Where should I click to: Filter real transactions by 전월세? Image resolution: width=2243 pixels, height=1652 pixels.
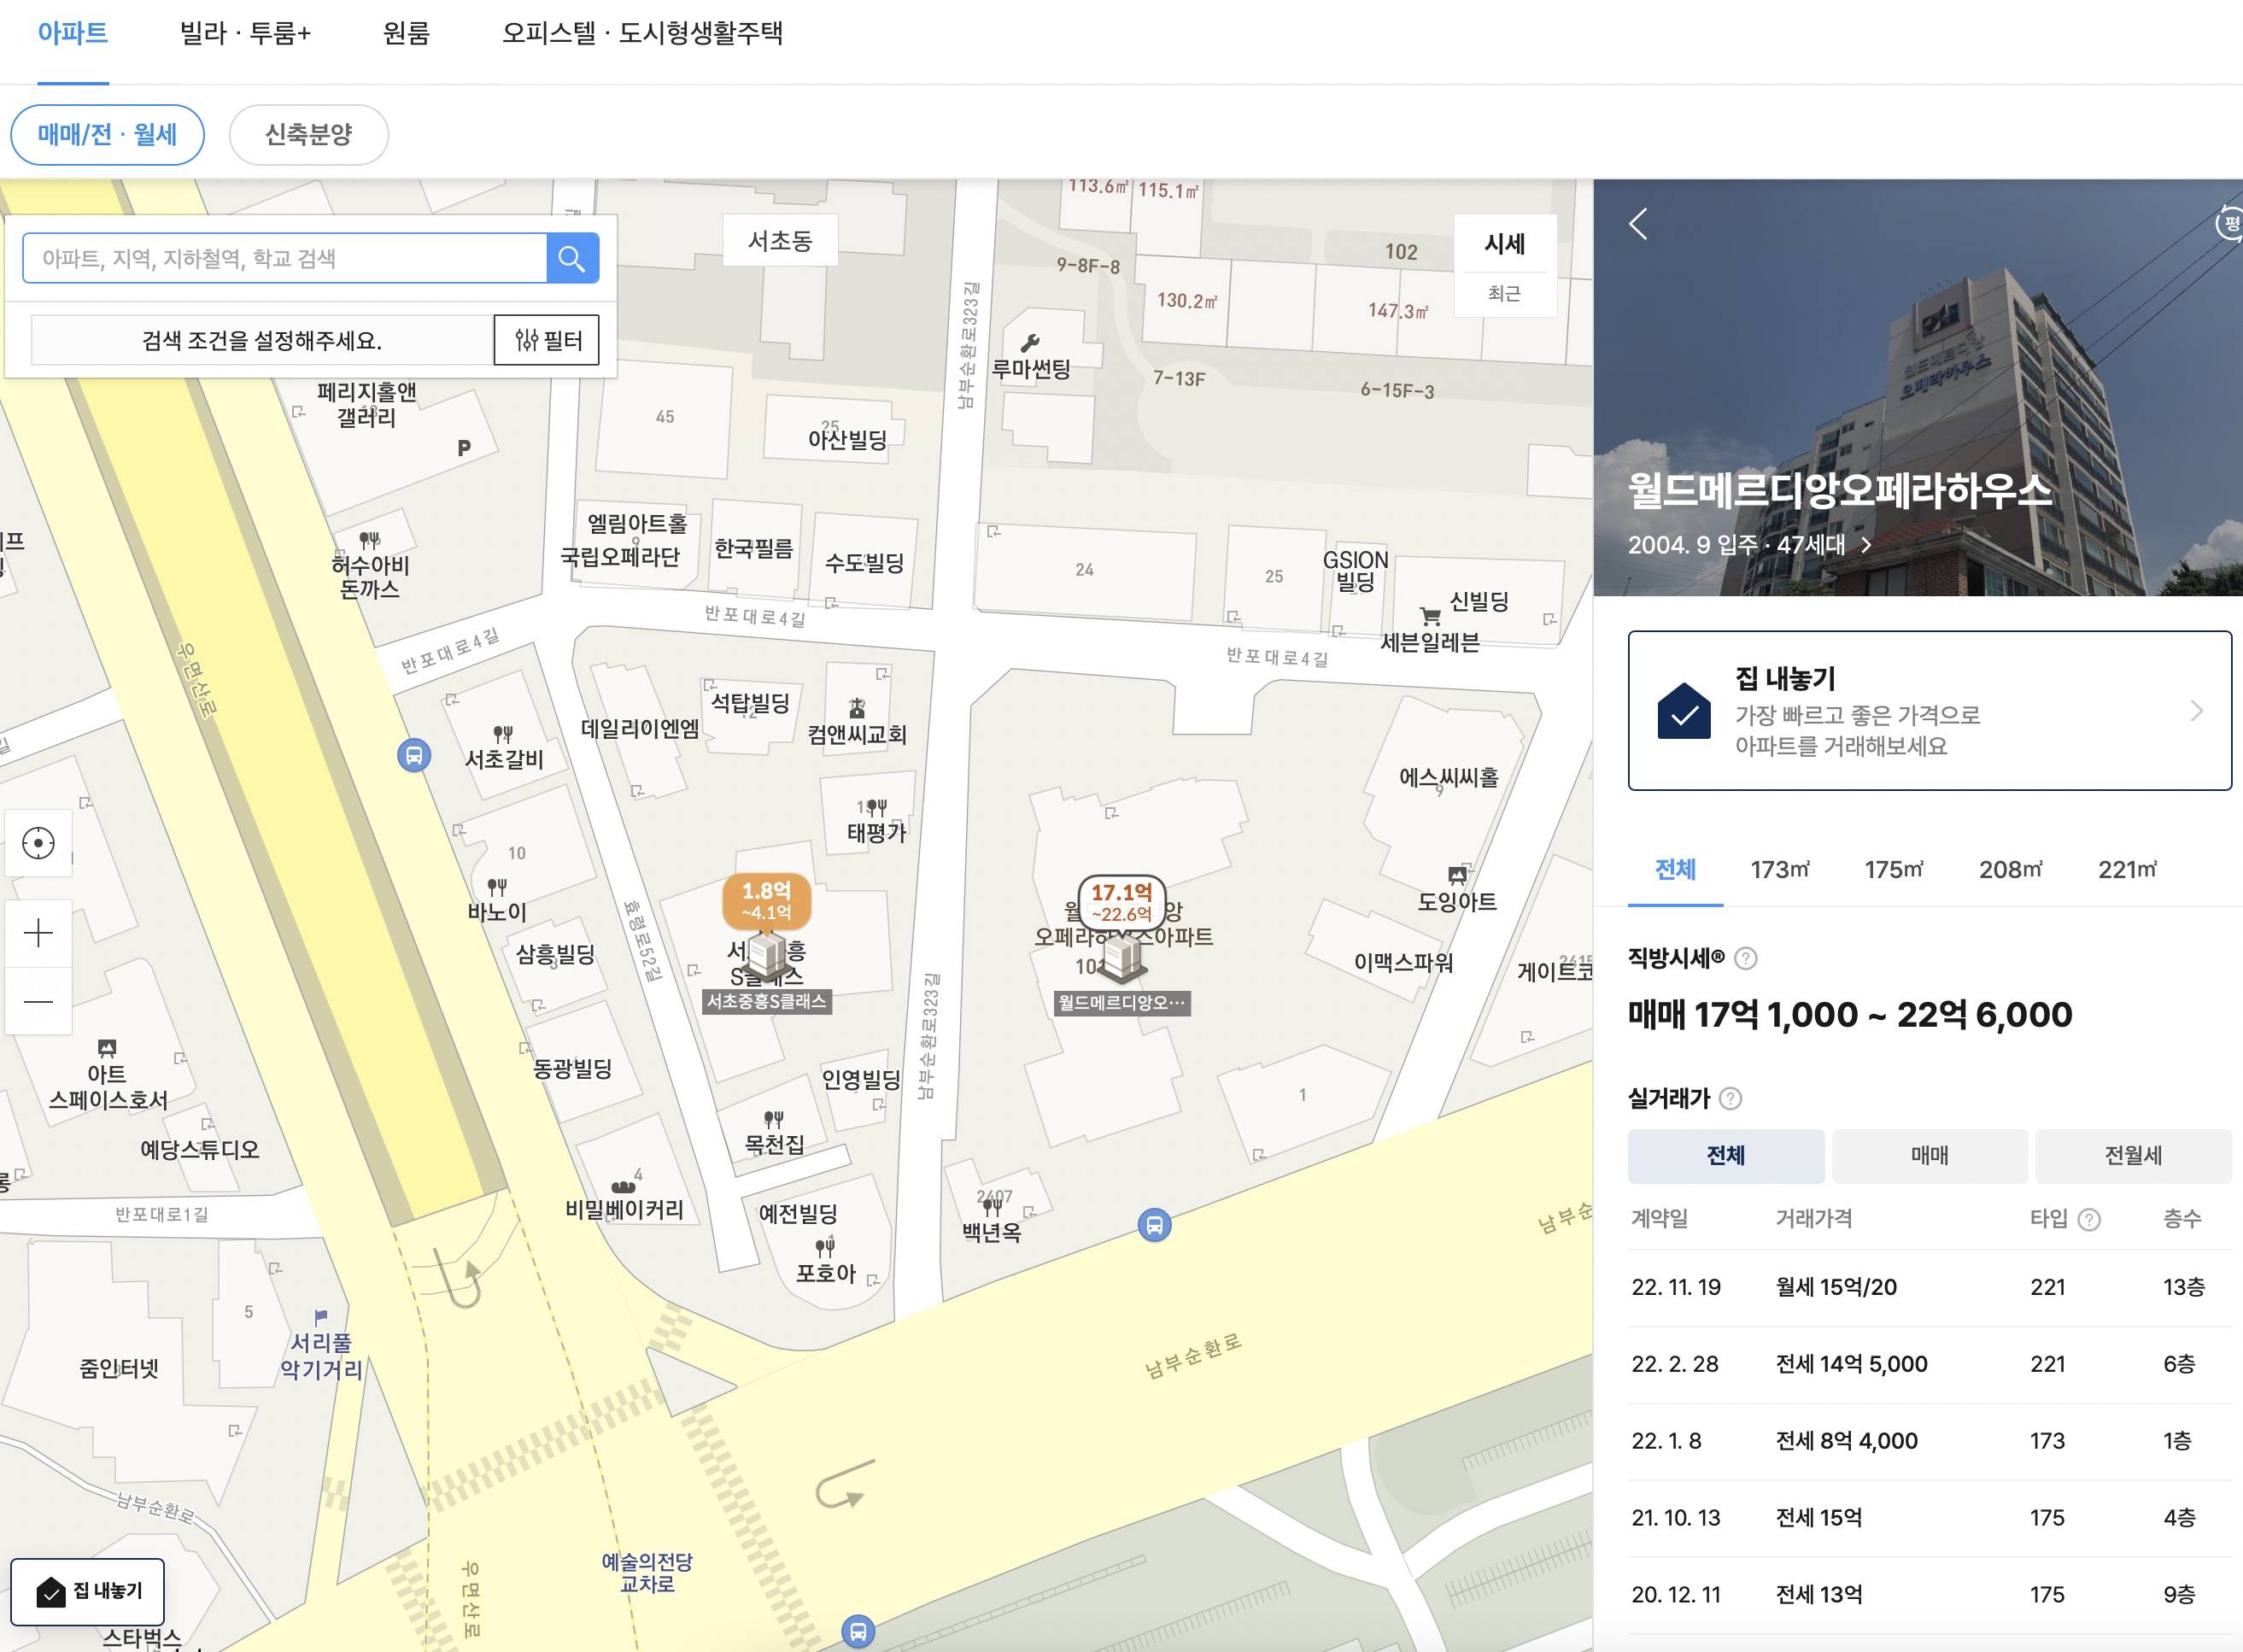(x=2132, y=1156)
